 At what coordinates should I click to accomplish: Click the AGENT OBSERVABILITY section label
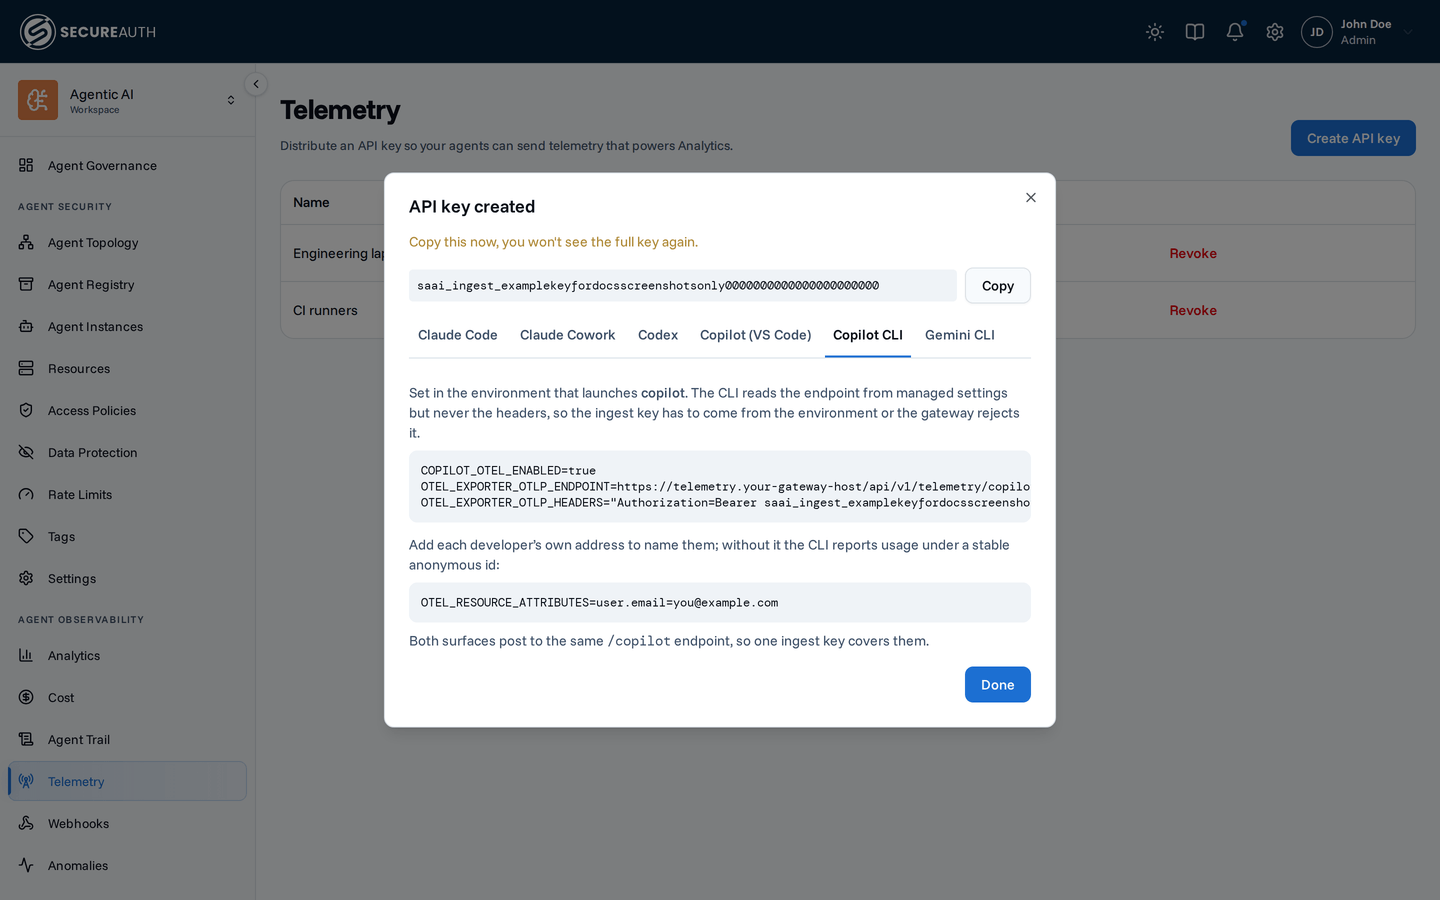click(81, 620)
